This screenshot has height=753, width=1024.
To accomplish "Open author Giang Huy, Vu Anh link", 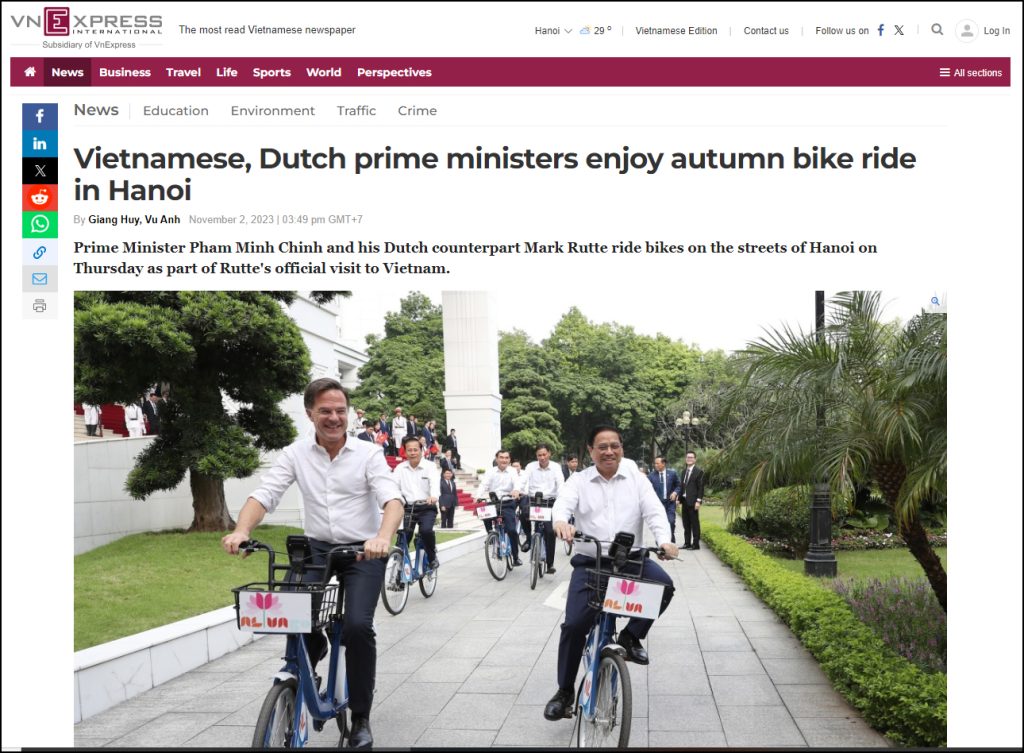I will coord(134,219).
